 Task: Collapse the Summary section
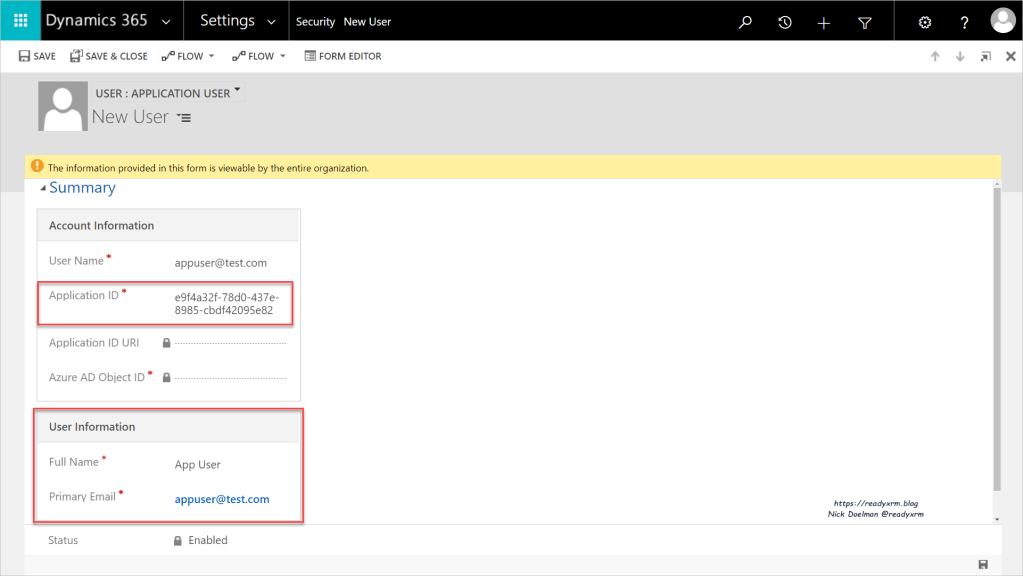[43, 188]
